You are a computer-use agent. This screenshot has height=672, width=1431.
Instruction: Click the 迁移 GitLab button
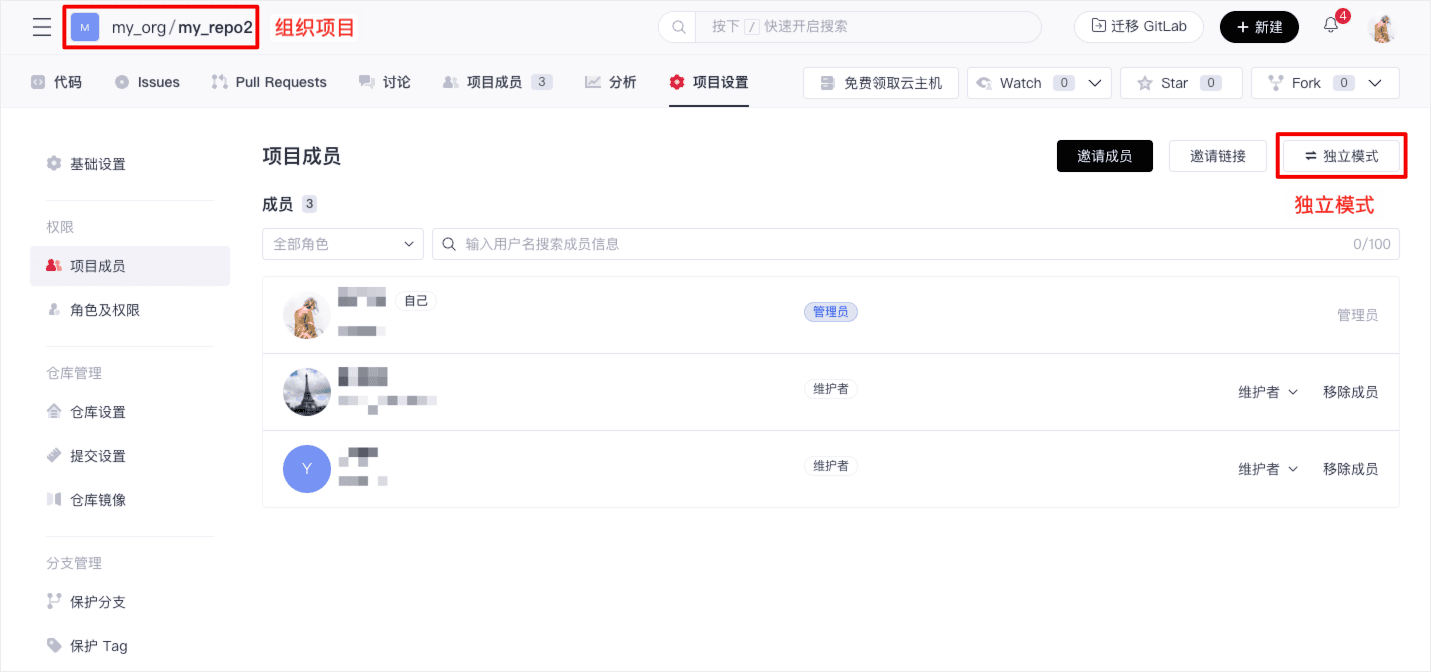1138,27
